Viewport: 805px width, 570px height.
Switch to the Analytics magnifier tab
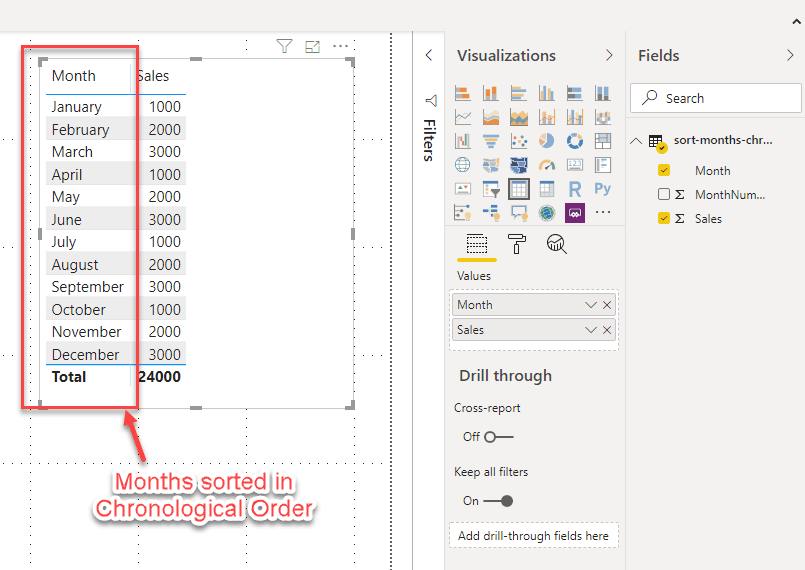coord(556,243)
